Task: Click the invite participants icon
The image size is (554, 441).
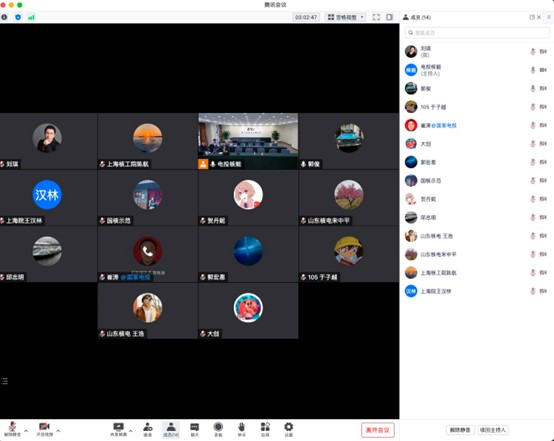Action: click(148, 429)
